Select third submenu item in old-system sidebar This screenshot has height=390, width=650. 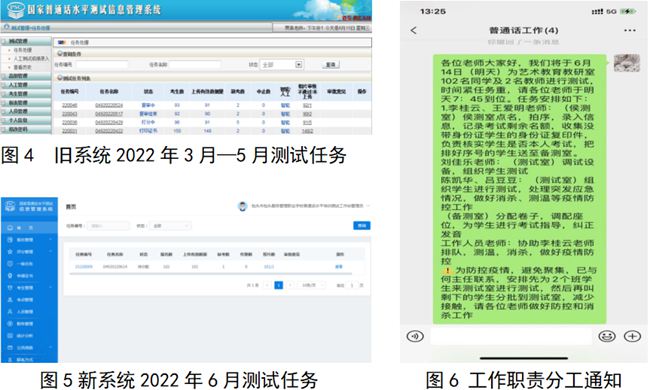point(22,67)
